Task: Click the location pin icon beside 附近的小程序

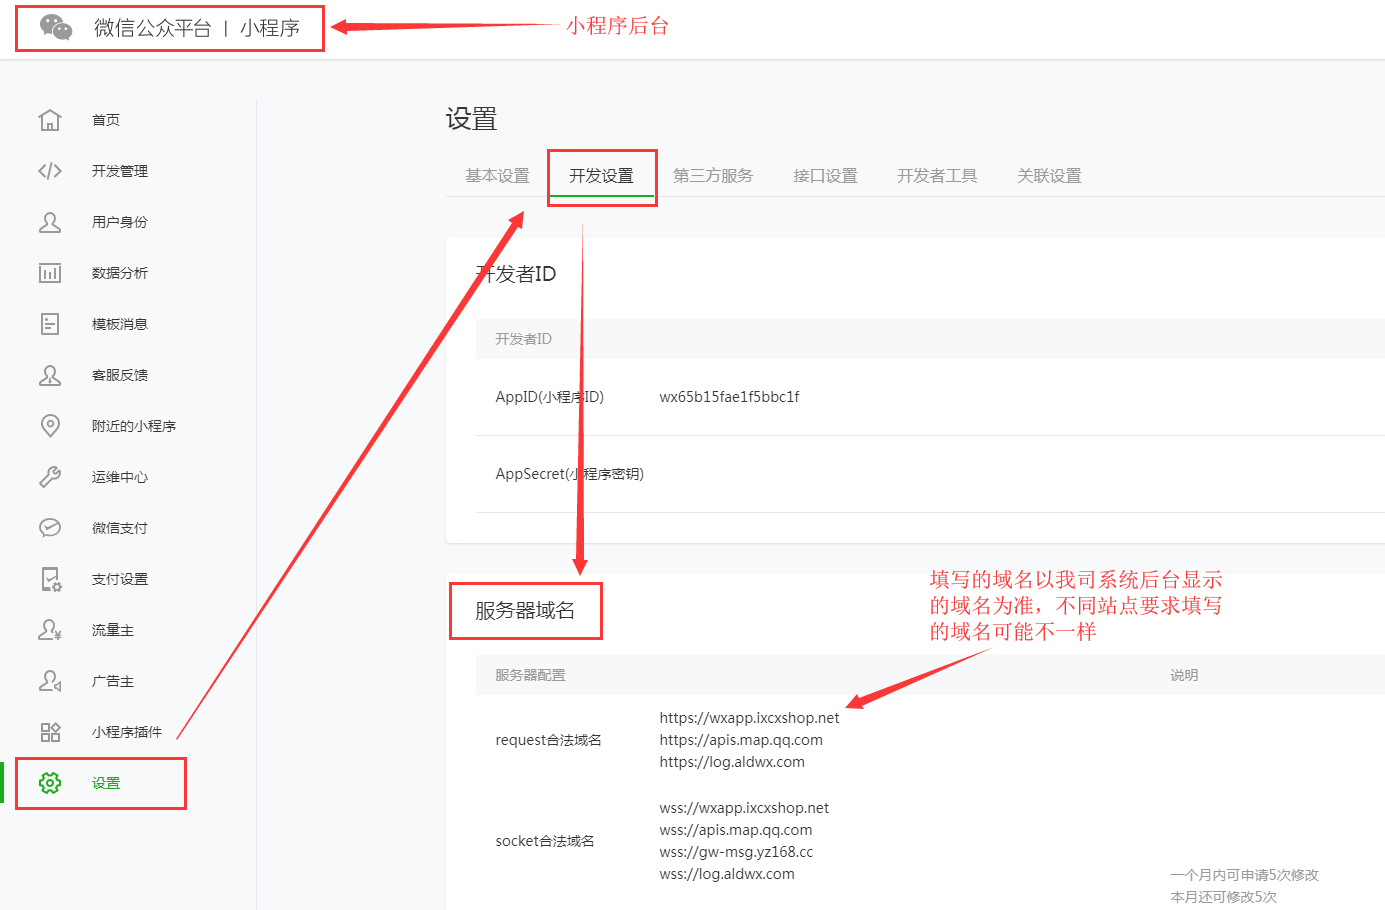Action: coord(50,426)
